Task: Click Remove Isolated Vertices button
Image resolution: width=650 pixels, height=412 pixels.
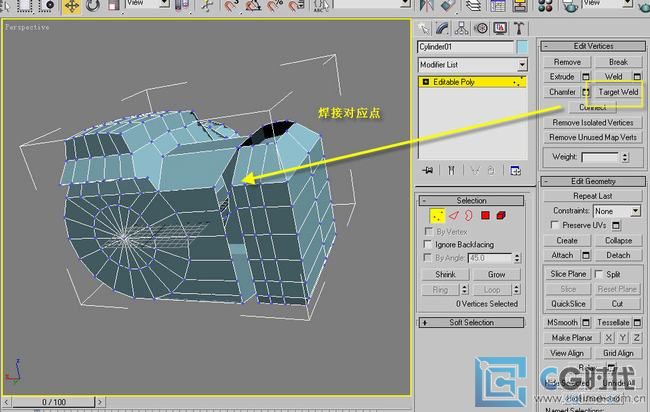Action: pos(593,123)
